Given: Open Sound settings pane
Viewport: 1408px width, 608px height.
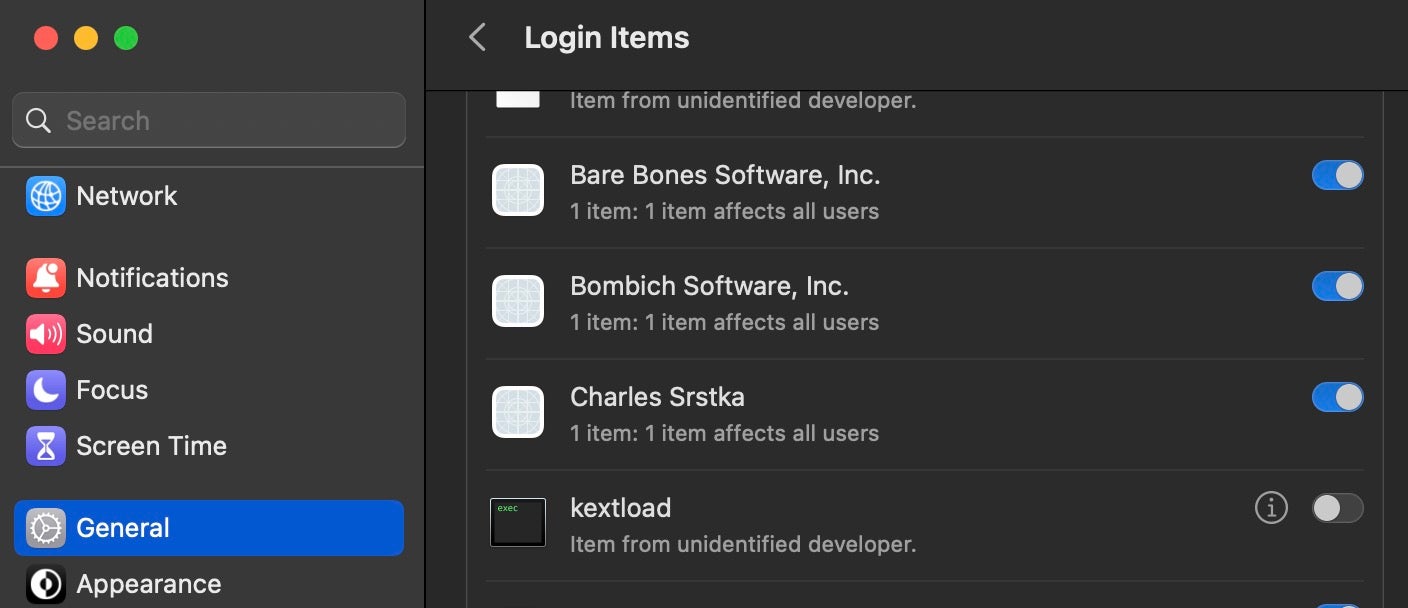Looking at the screenshot, I should coord(114,334).
